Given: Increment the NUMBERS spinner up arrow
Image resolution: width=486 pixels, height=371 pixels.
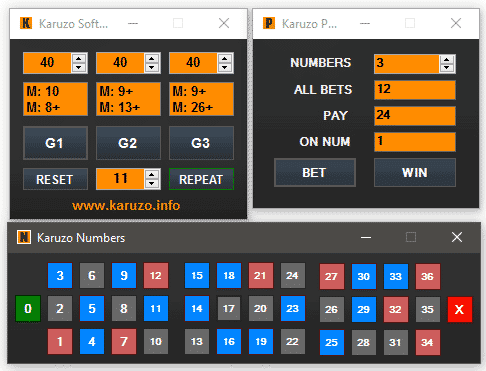Looking at the screenshot, I should pyautogui.click(x=447, y=60).
